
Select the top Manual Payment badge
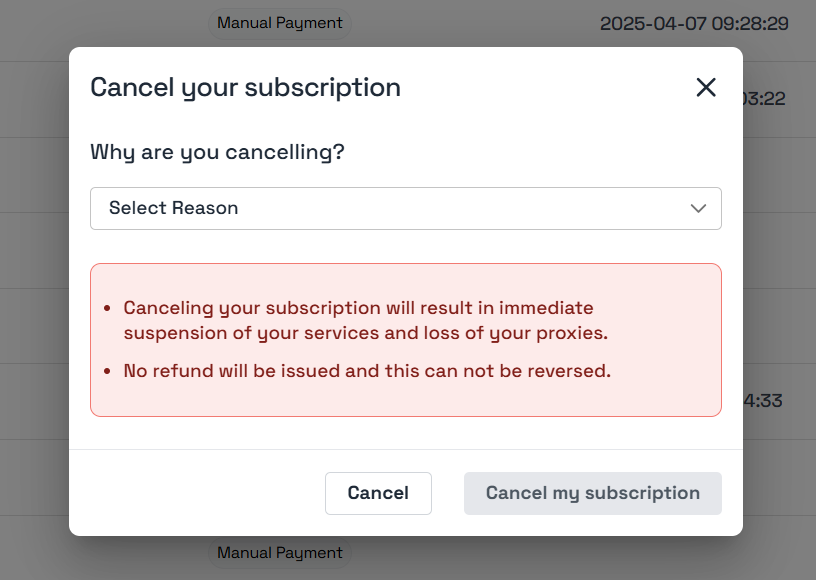[x=280, y=24]
